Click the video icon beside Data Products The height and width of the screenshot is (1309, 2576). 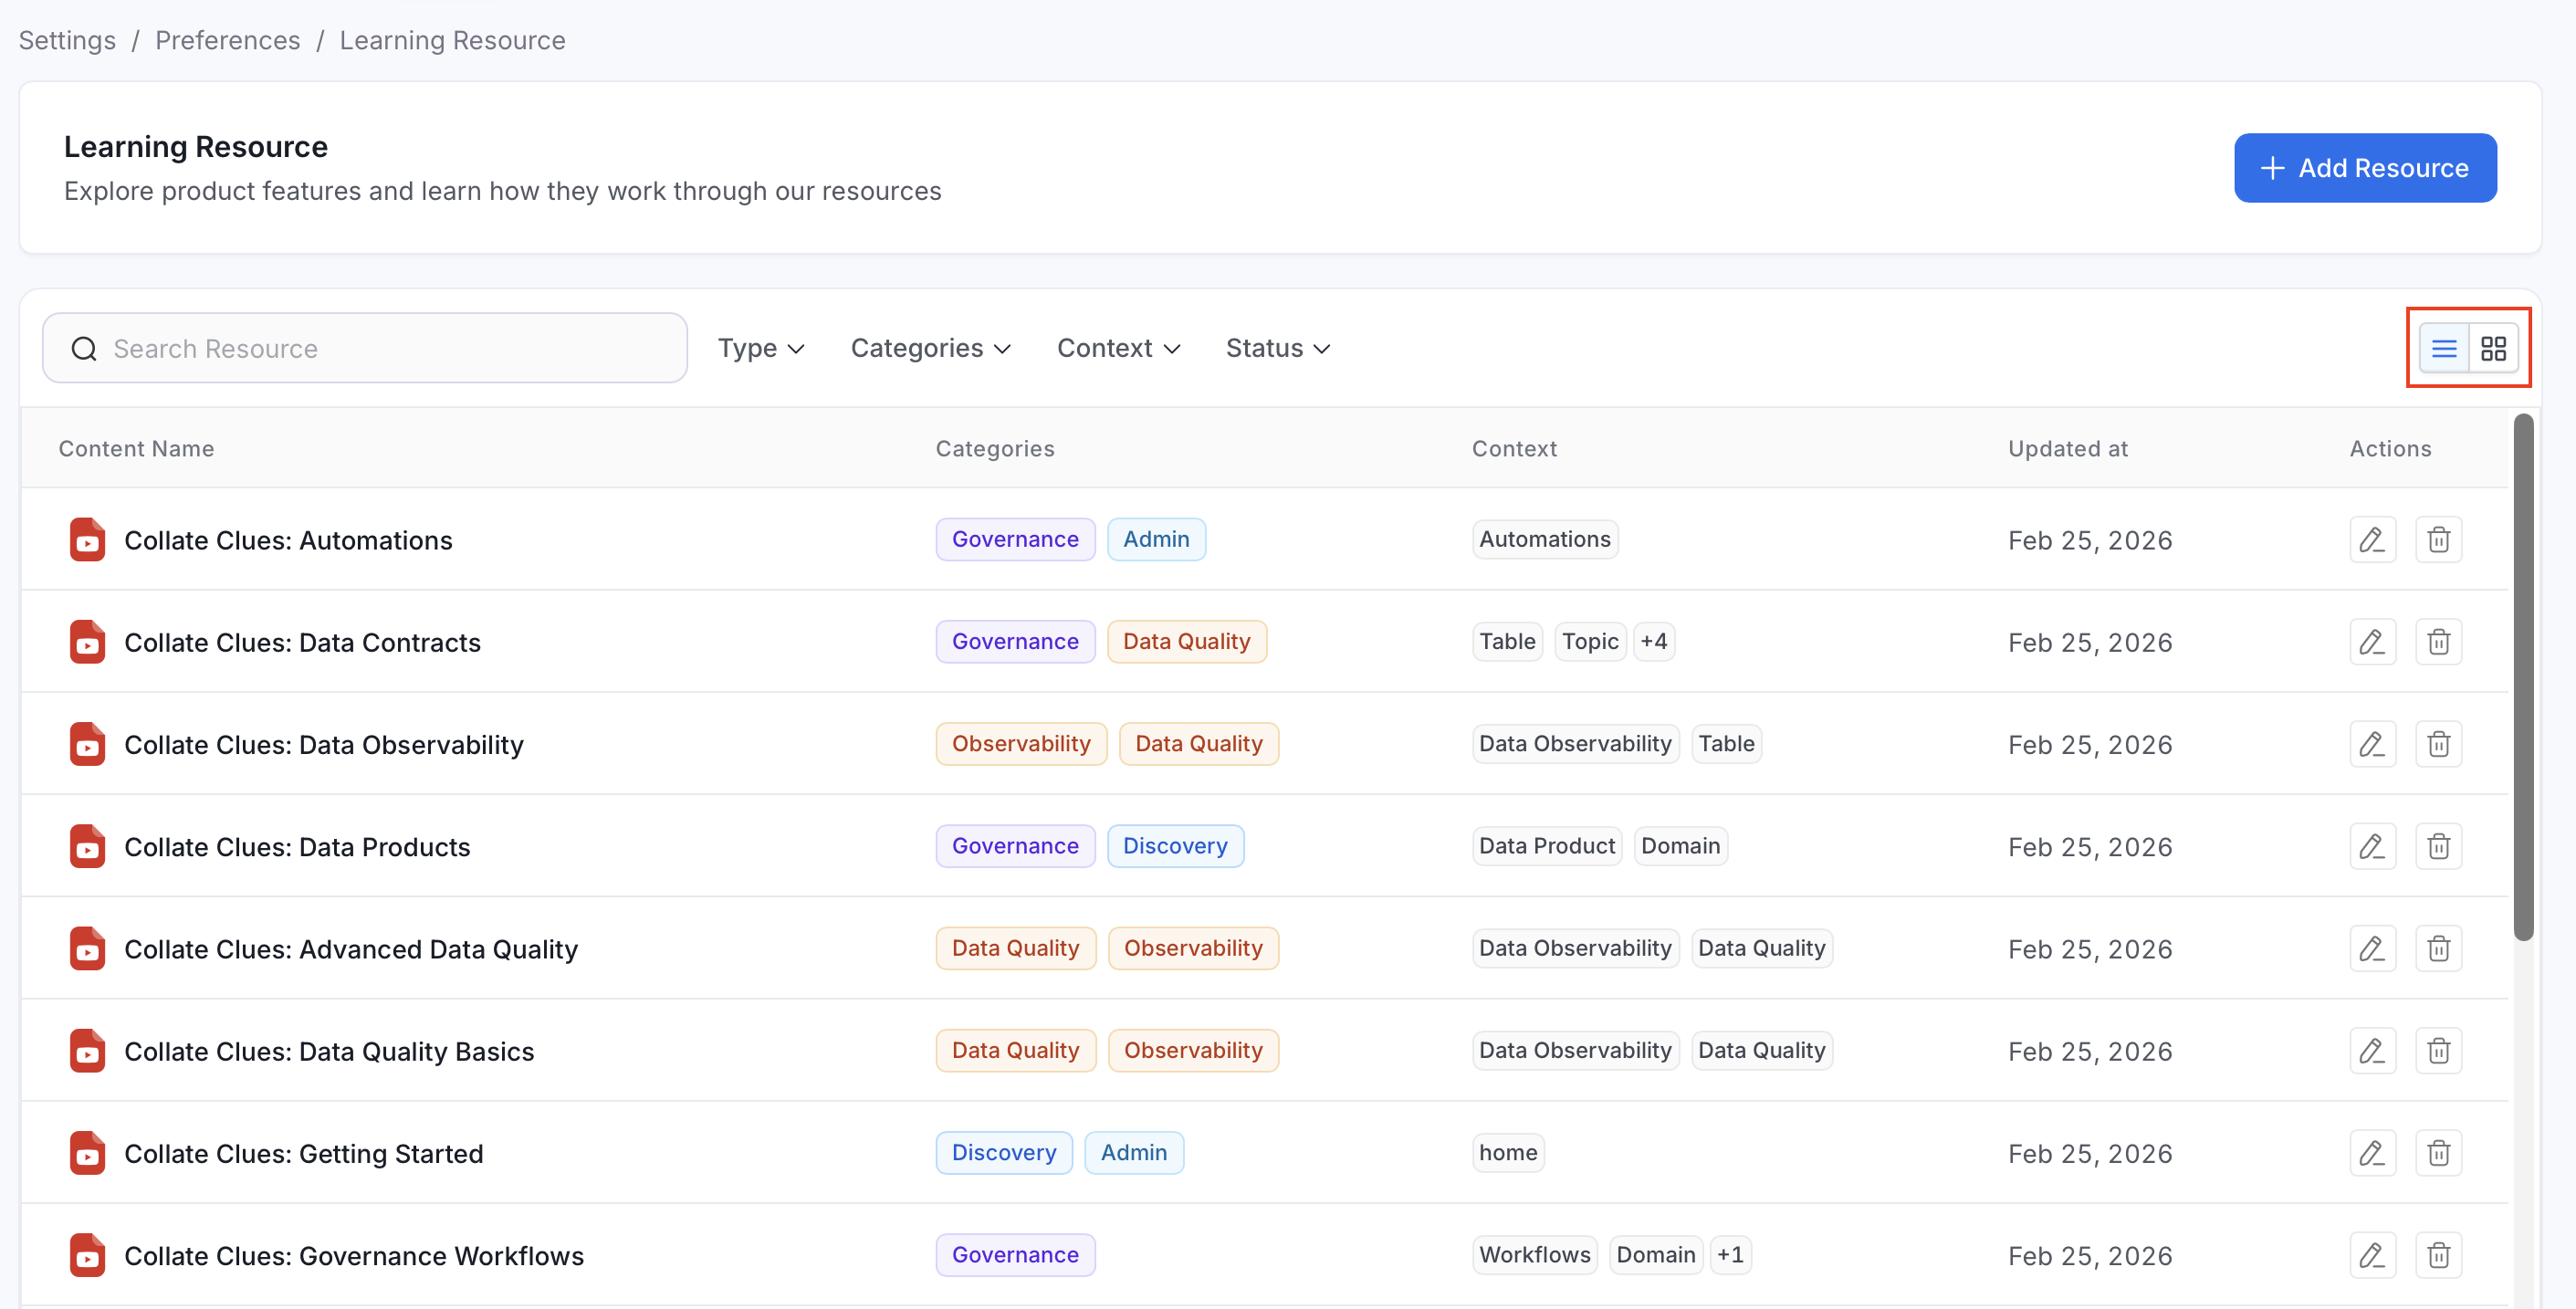87,847
